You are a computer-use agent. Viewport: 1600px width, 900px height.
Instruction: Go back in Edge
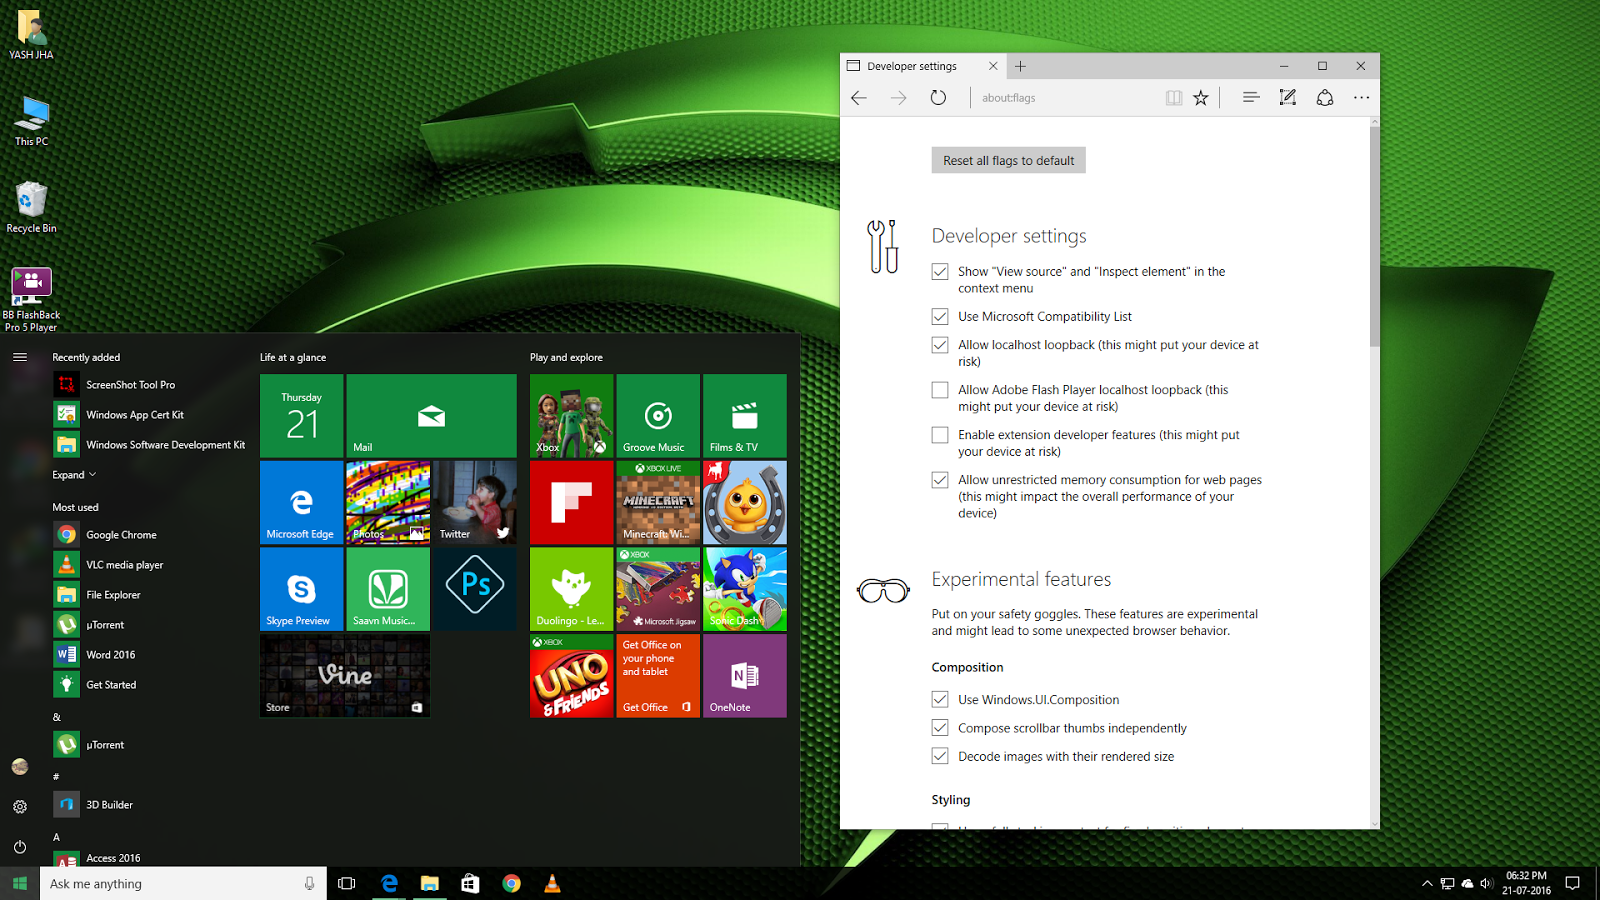859,98
